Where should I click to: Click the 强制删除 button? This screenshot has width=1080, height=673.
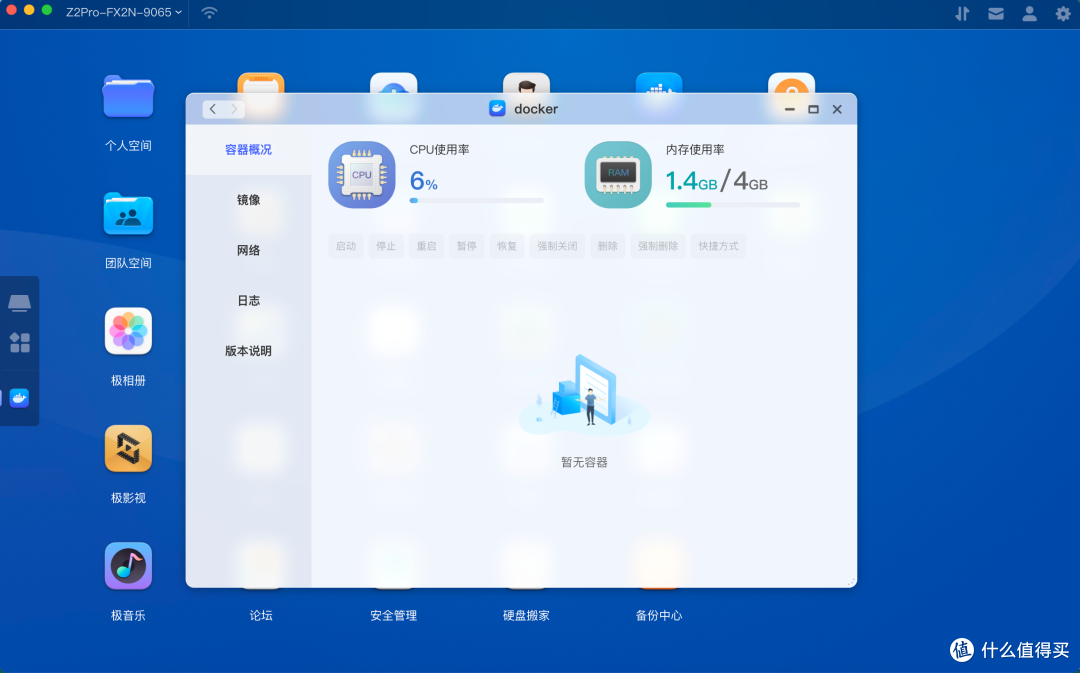pyautogui.click(x=658, y=246)
